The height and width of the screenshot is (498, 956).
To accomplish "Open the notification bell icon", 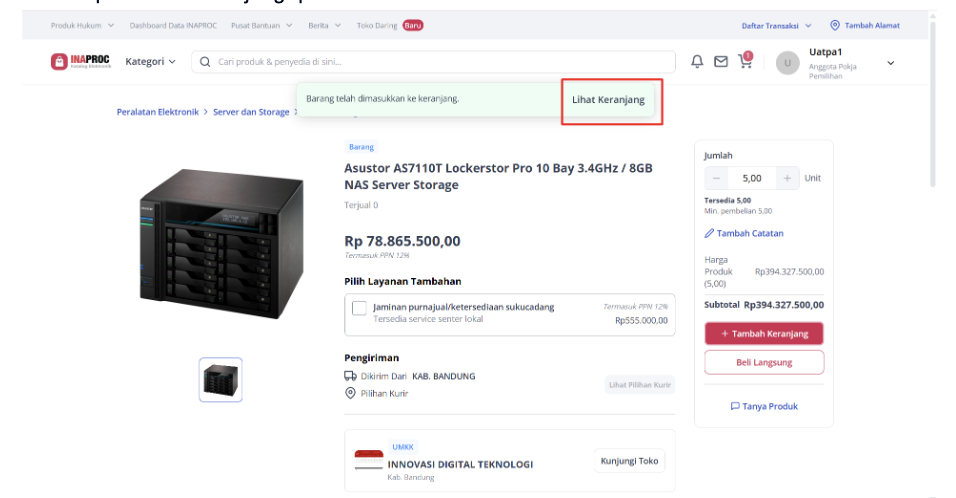I will click(697, 62).
